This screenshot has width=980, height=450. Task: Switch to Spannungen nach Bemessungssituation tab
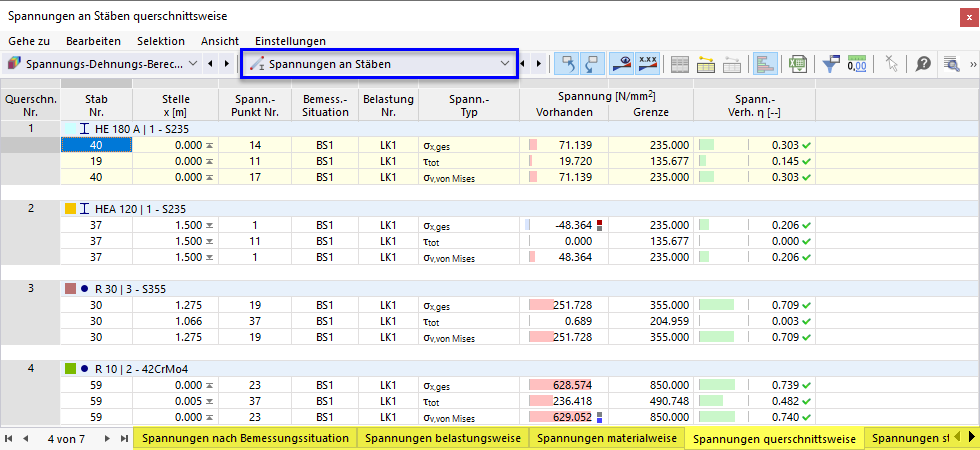coord(245,438)
